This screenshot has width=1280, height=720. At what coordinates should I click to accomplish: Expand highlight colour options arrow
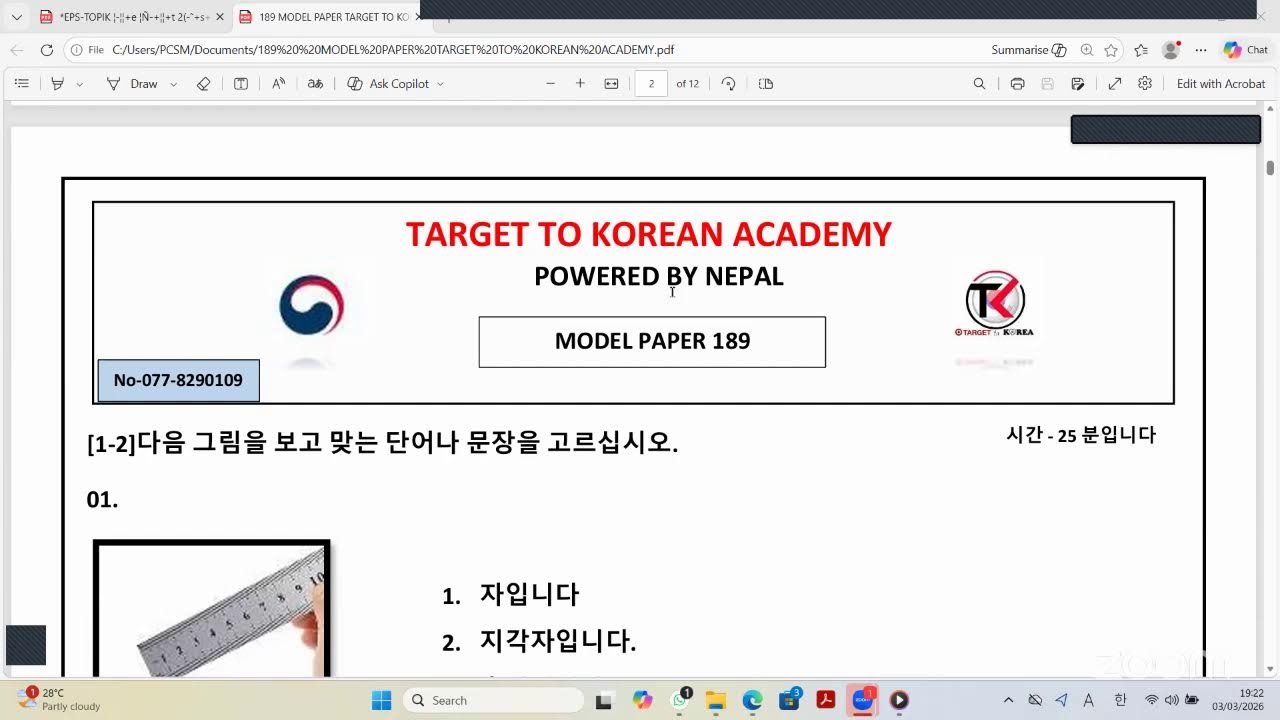pos(80,84)
